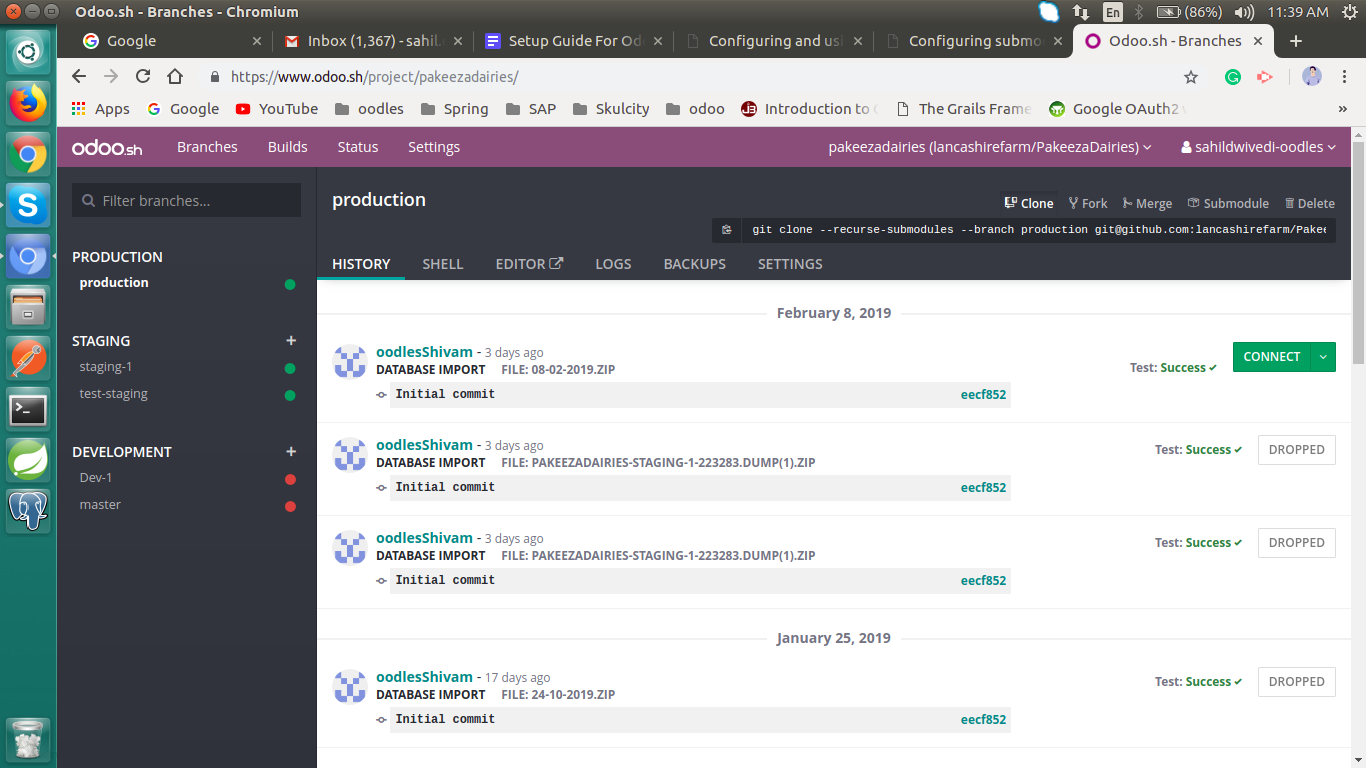Screen dimensions: 1366x768
Task: Open the EDITOR tab
Action: [x=529, y=264]
